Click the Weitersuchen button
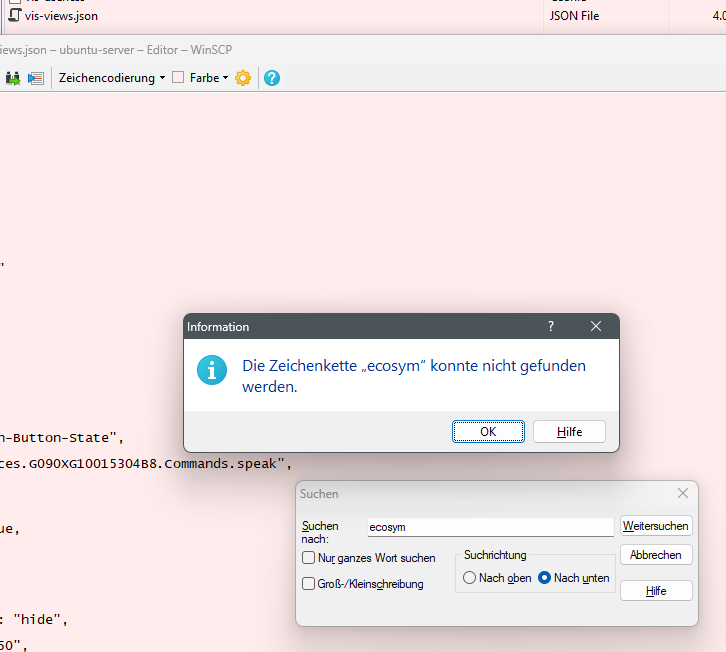726x652 pixels. [656, 526]
